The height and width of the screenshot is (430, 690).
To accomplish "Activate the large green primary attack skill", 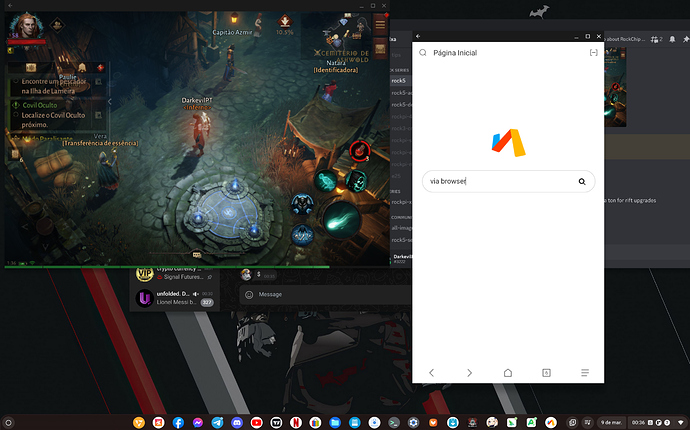I will pos(341,220).
